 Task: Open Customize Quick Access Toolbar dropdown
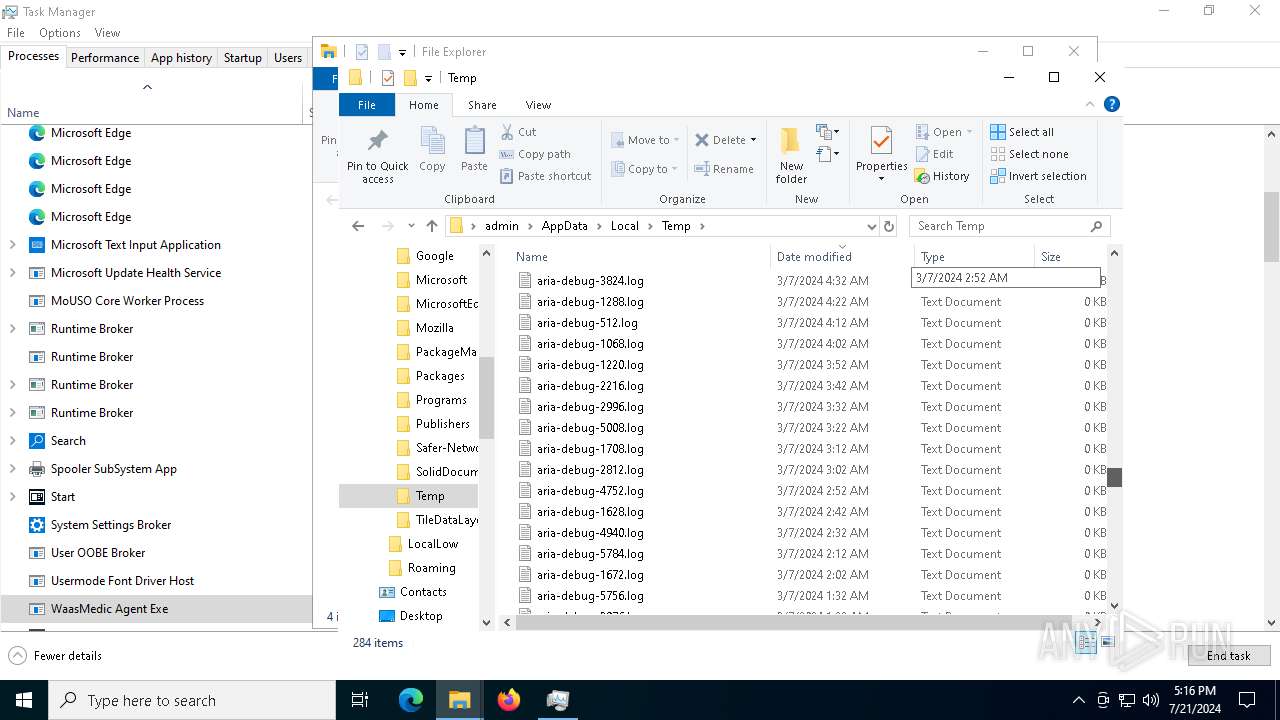pos(428,78)
